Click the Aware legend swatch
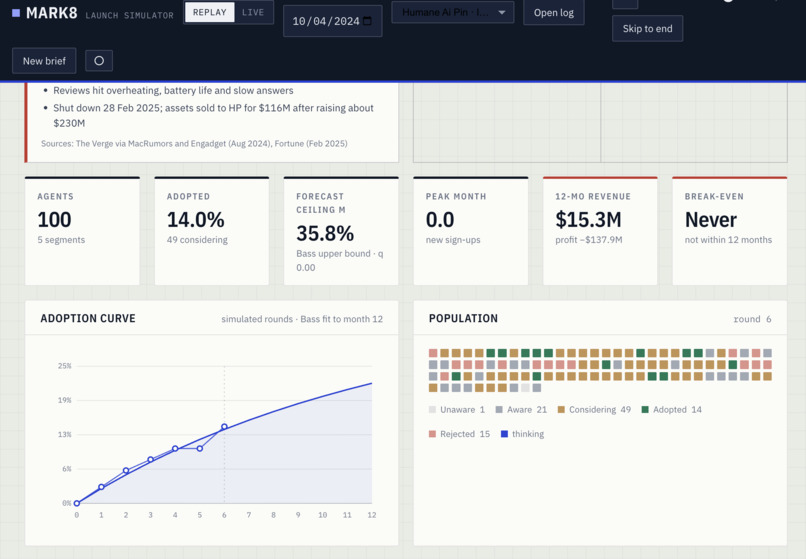Image resolution: width=806 pixels, height=559 pixels. point(499,409)
